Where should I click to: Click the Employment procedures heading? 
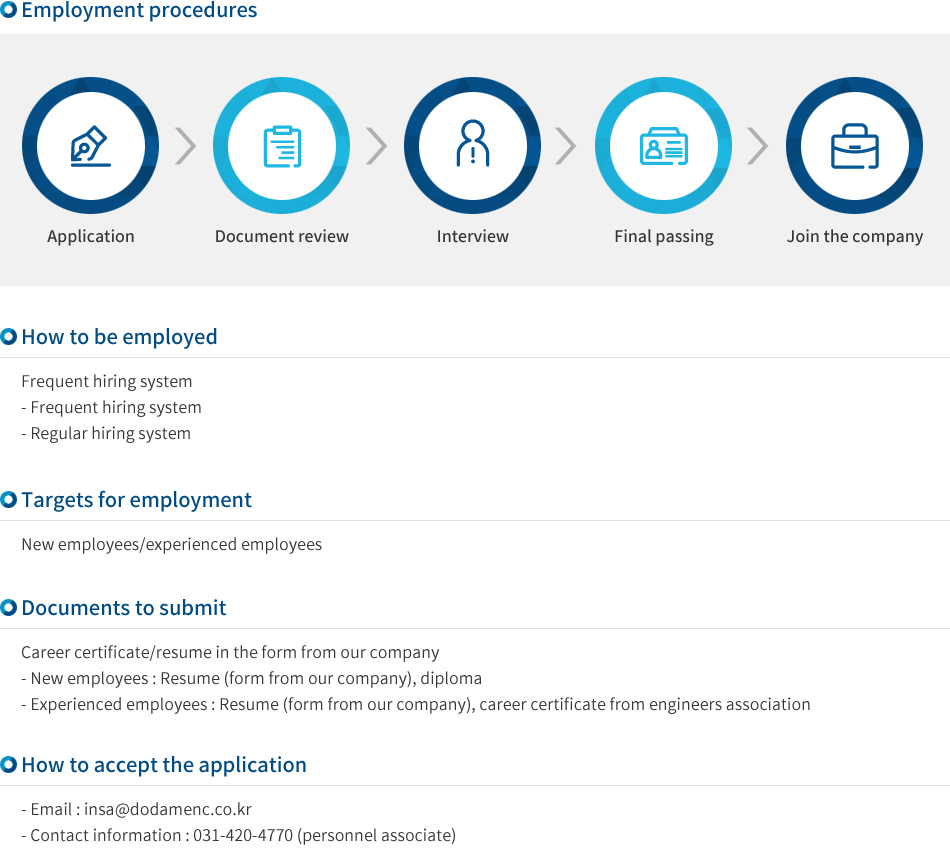(x=139, y=10)
